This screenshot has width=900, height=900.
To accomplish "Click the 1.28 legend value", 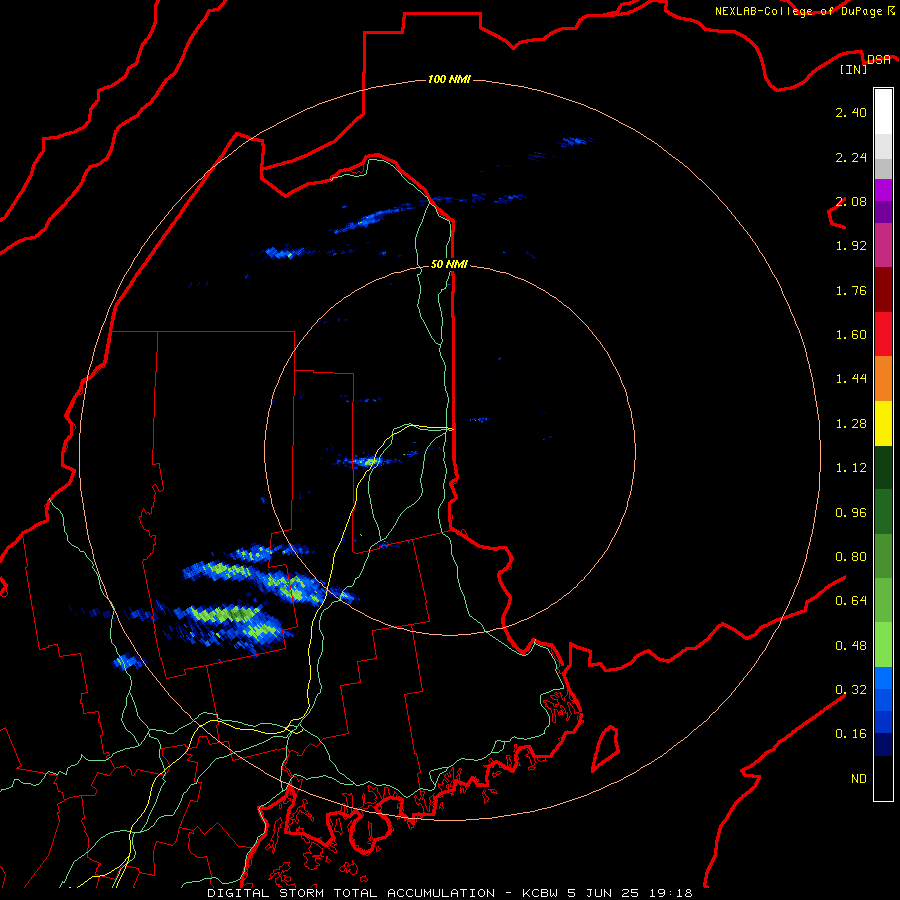I will 851,424.
